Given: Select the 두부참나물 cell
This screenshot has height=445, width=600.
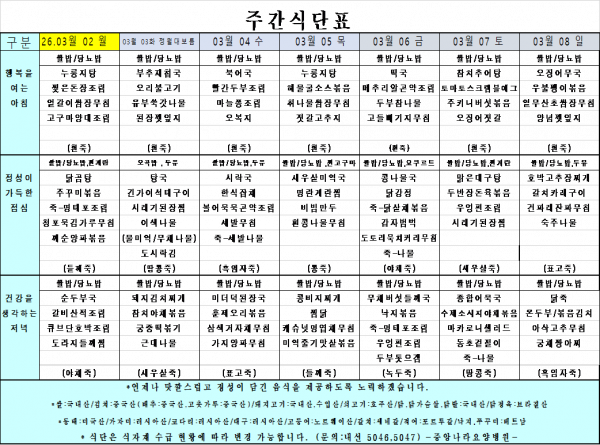Looking at the screenshot, I should [x=399, y=103].
